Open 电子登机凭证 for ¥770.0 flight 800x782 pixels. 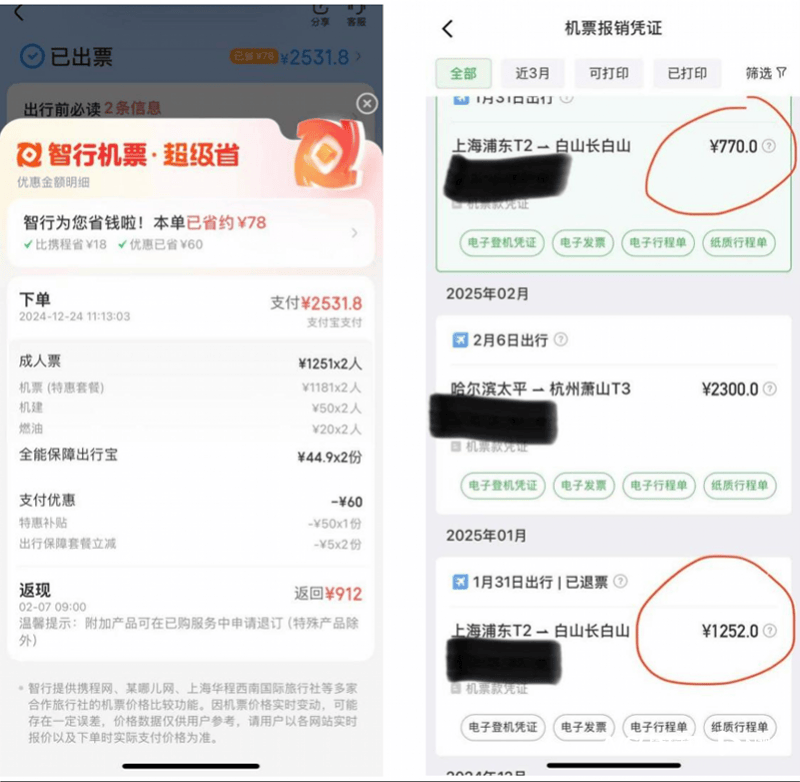click(502, 243)
